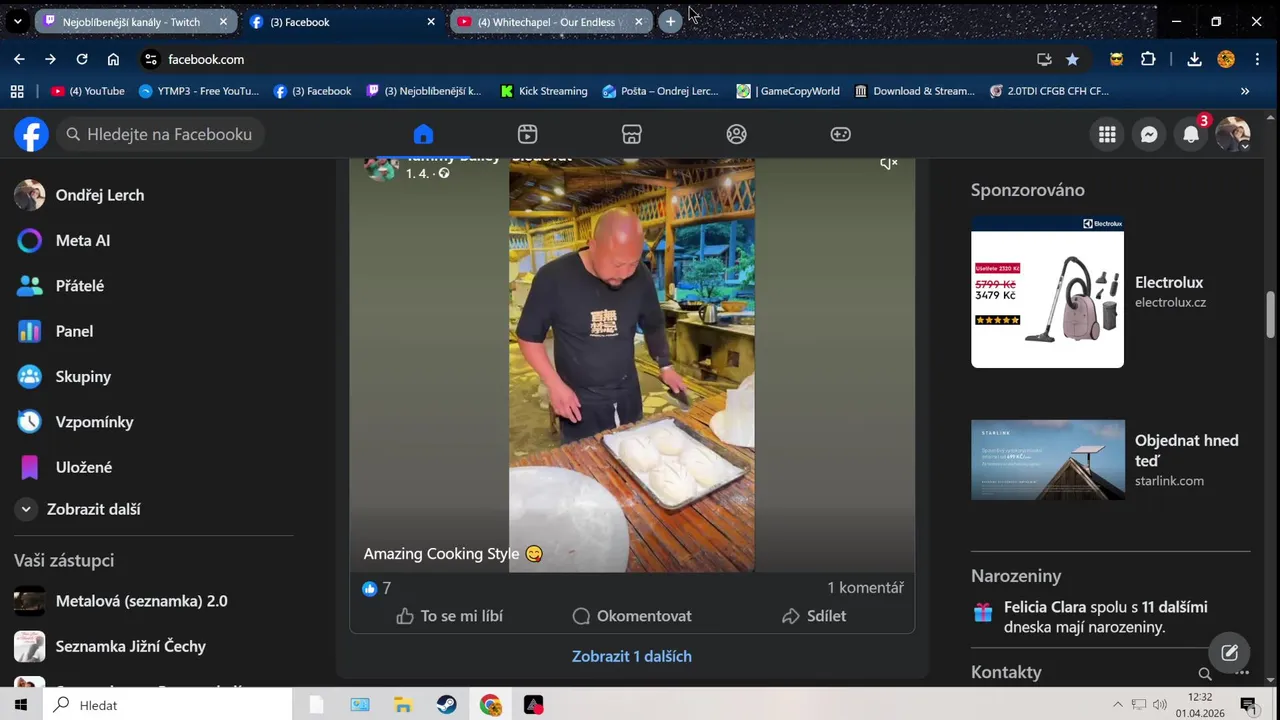Image resolution: width=1280 pixels, height=720 pixels.
Task: Open File Explorer from the taskbar
Action: [403, 705]
